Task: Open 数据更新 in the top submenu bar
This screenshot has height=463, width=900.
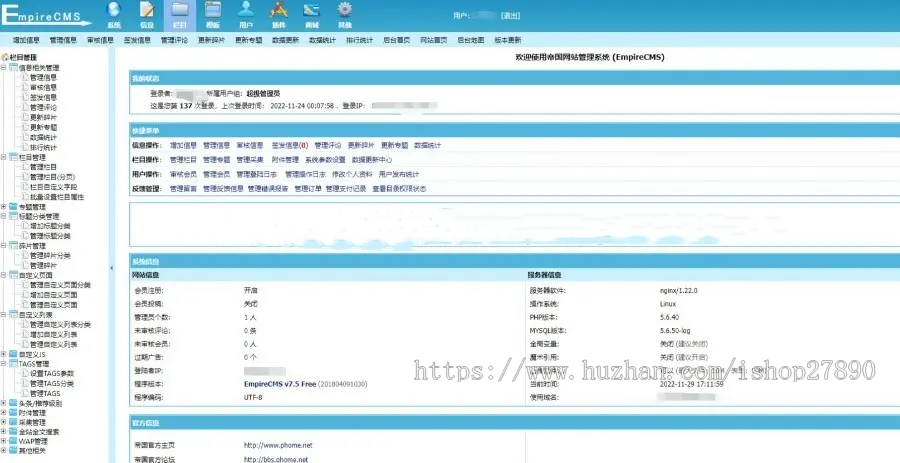Action: tap(285, 40)
